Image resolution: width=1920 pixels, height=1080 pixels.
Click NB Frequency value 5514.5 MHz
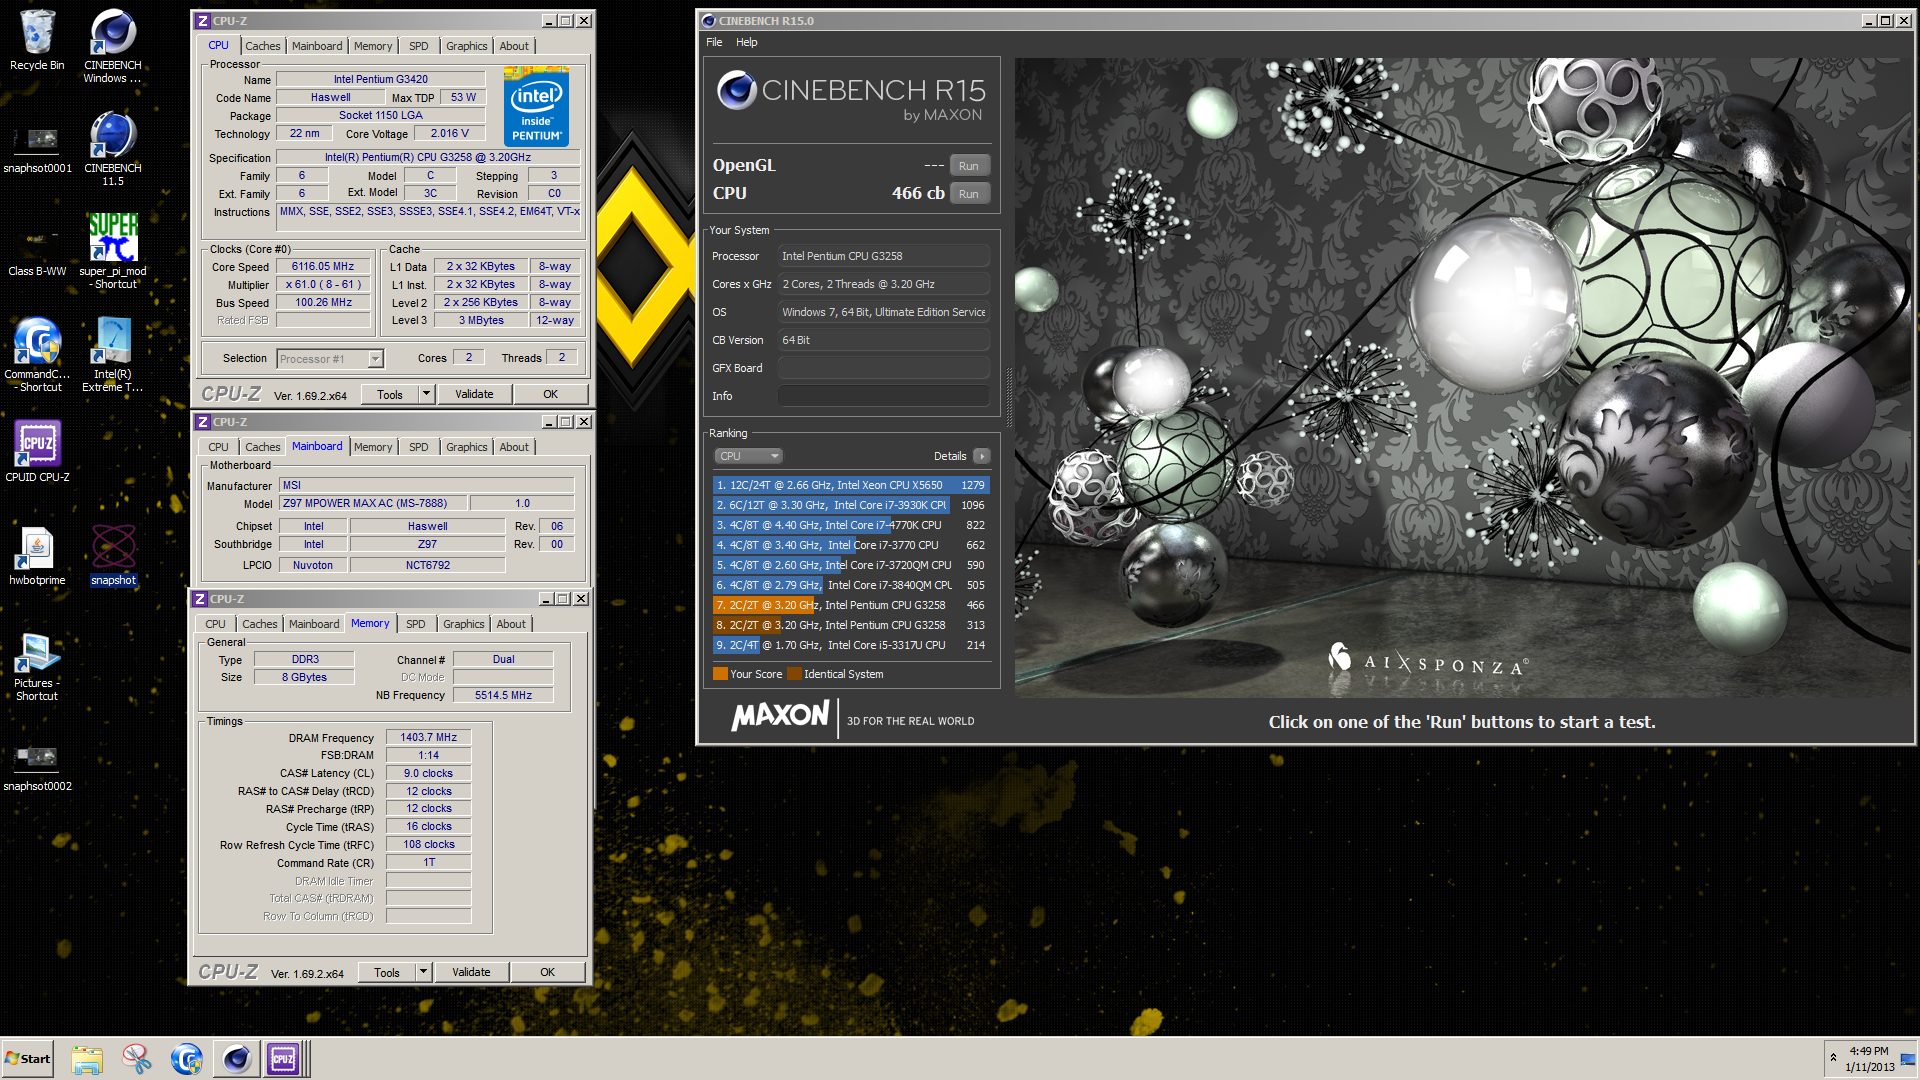tap(503, 695)
